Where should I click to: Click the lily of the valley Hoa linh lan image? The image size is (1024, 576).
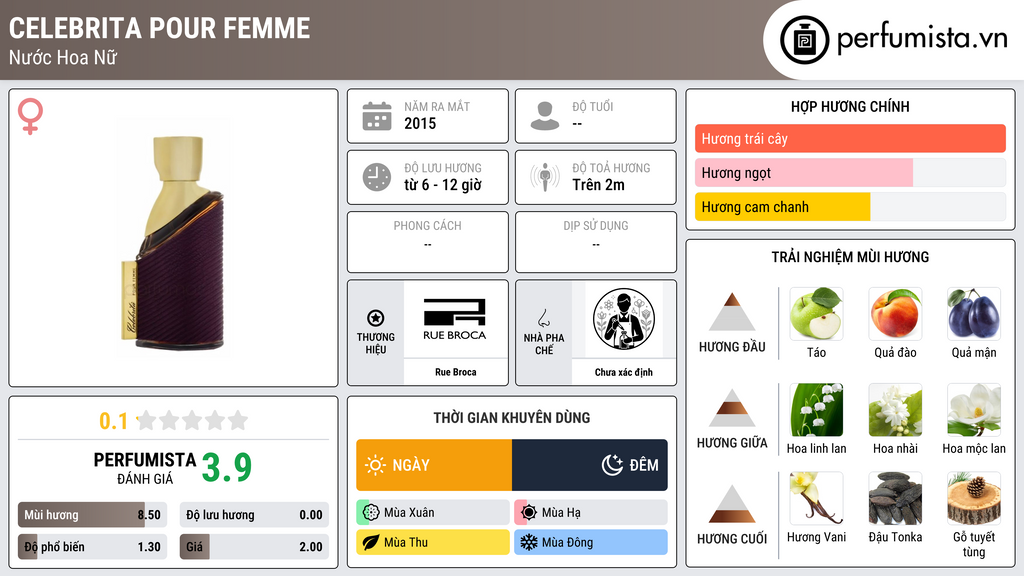(x=816, y=410)
